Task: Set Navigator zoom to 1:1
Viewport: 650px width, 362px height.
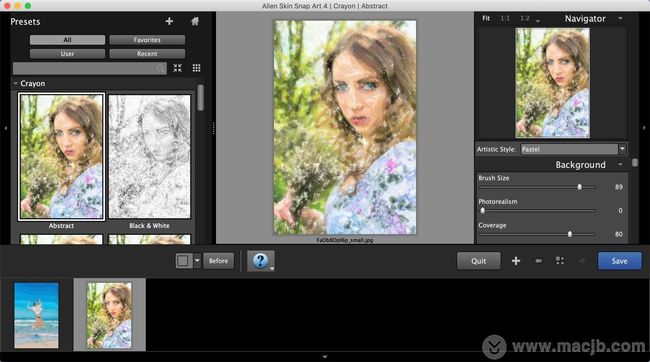Action: click(x=505, y=18)
